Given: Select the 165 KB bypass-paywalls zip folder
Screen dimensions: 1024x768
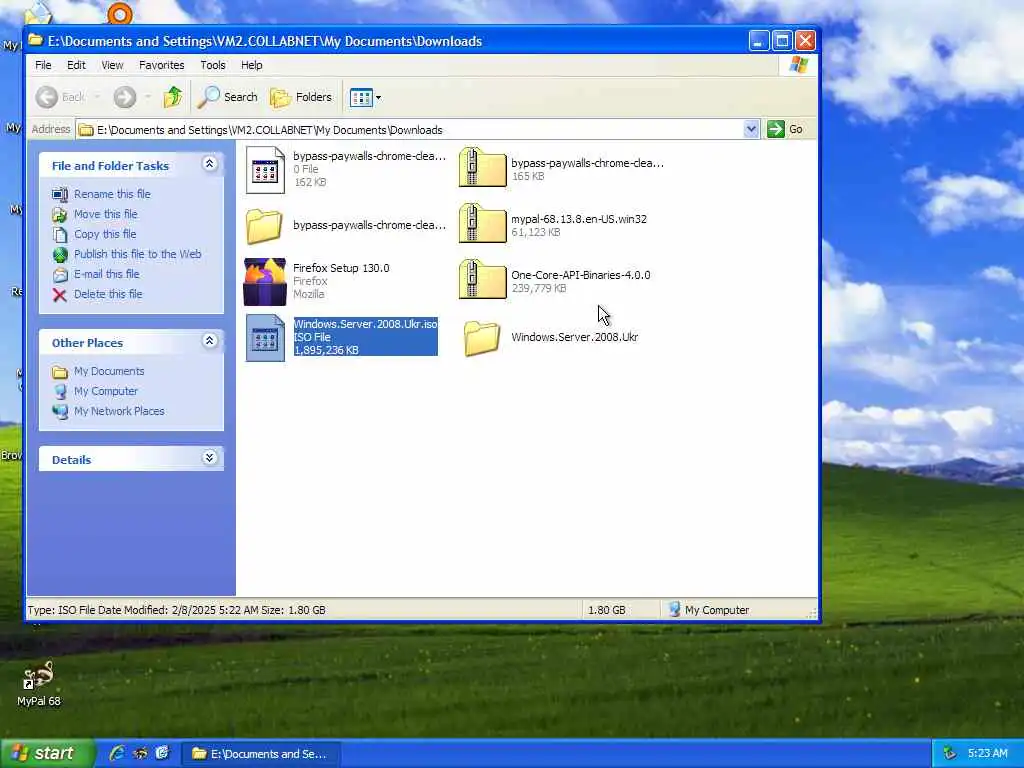Looking at the screenshot, I should coord(482,168).
